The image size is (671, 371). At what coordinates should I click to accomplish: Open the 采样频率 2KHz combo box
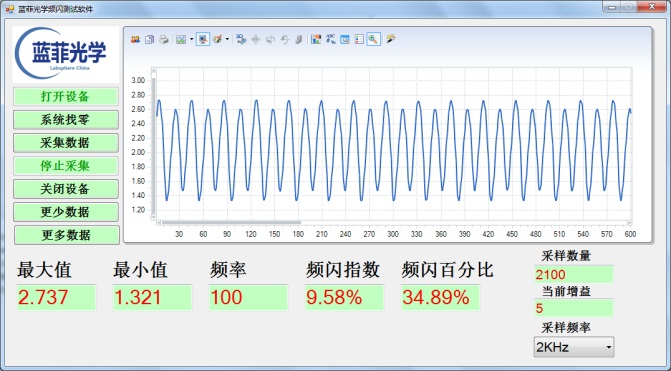573,347
